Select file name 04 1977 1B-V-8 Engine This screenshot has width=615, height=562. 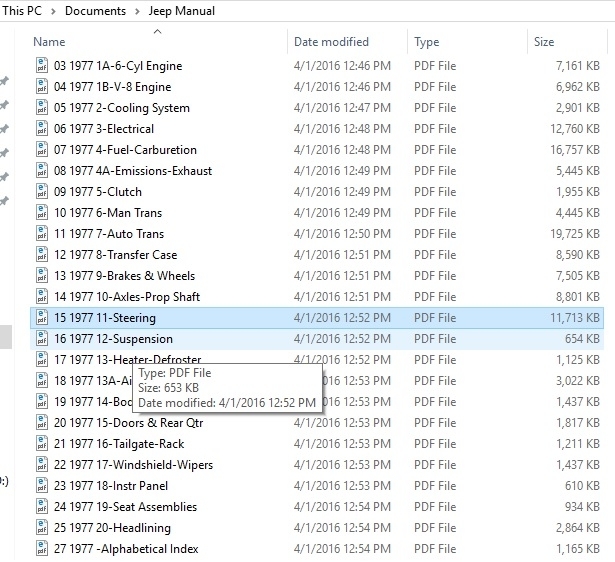pyautogui.click(x=113, y=87)
